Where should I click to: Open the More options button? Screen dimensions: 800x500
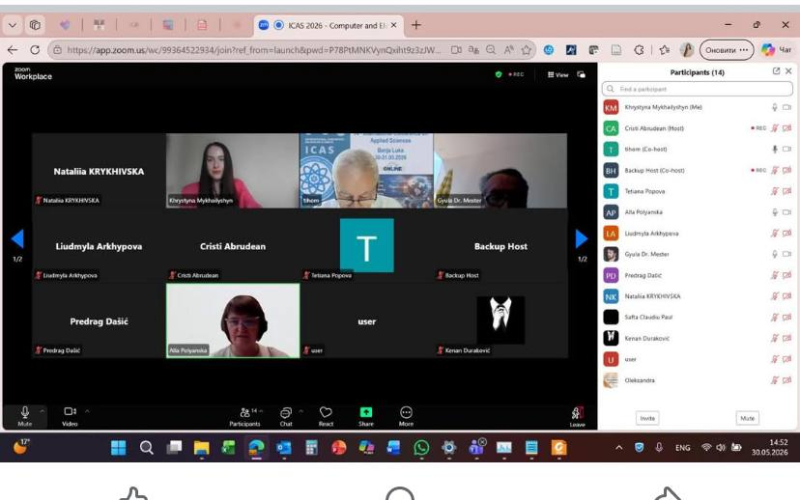click(x=406, y=416)
